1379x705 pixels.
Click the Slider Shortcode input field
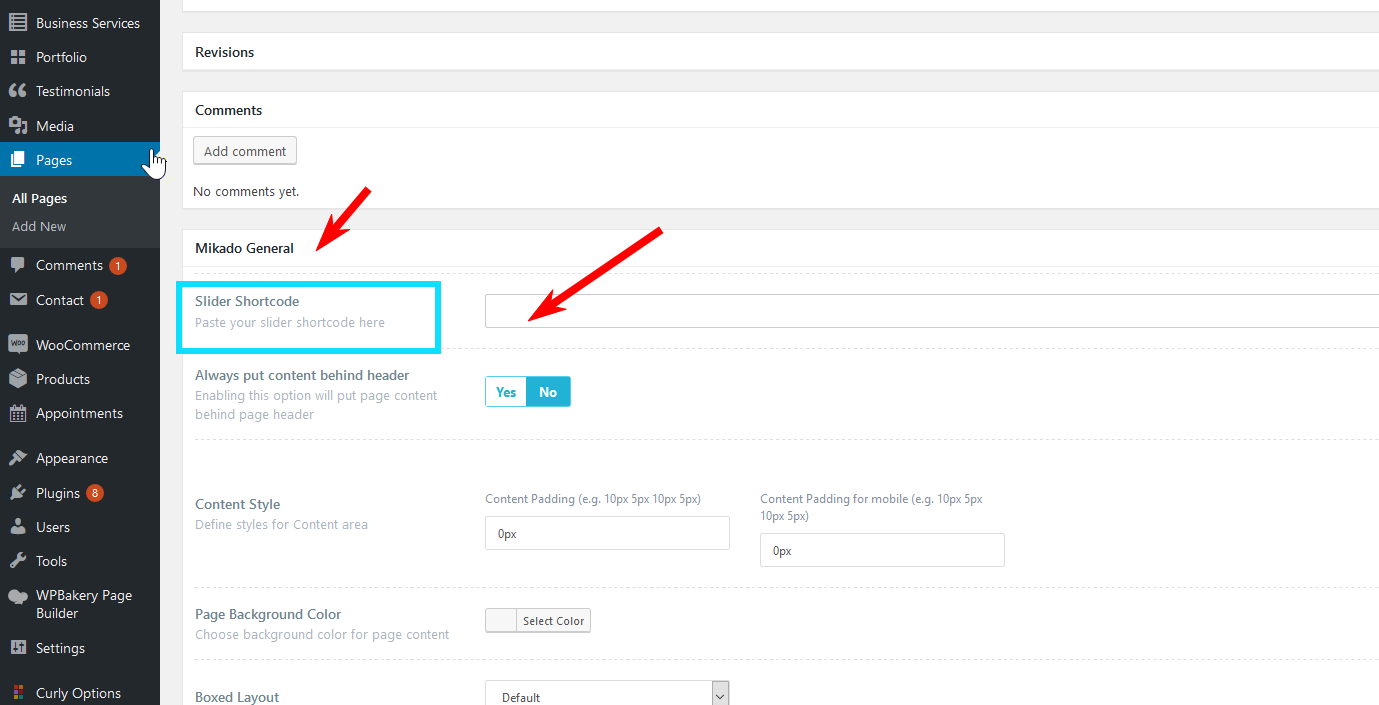click(x=932, y=311)
